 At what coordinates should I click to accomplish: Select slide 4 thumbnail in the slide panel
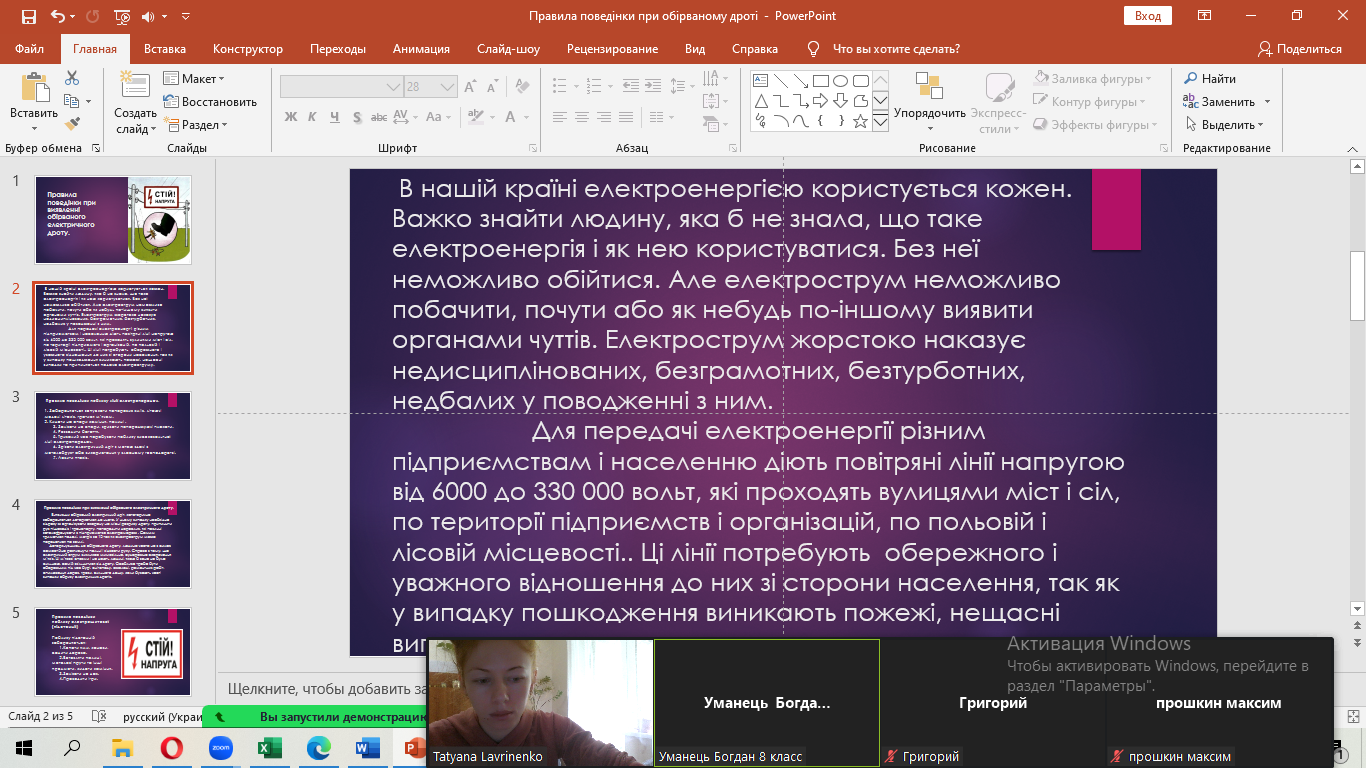[113, 544]
